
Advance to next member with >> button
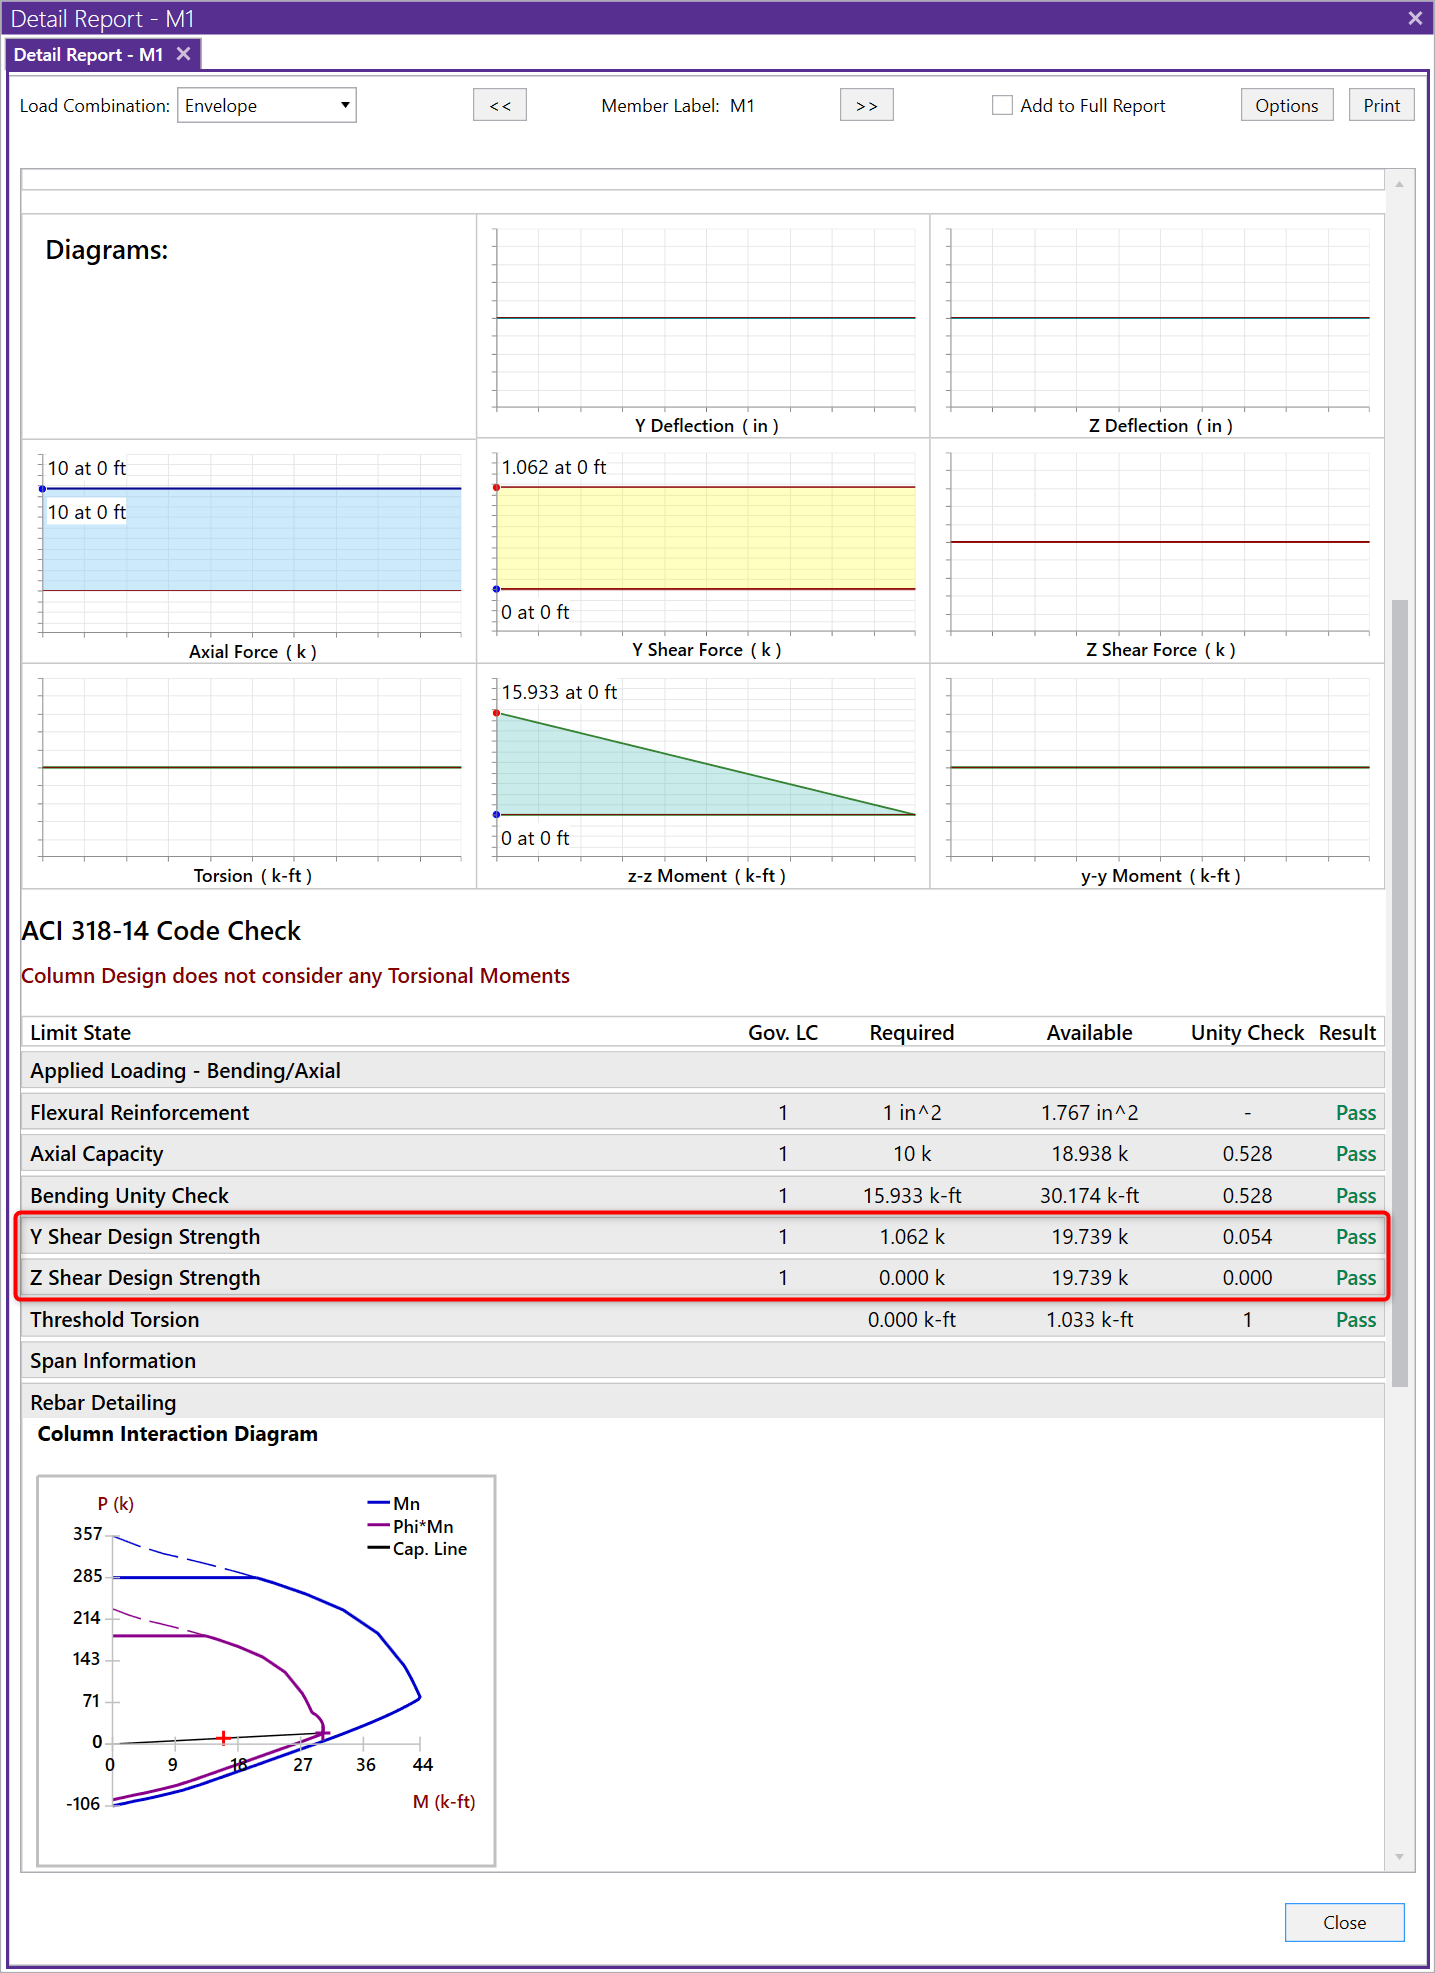click(x=866, y=105)
